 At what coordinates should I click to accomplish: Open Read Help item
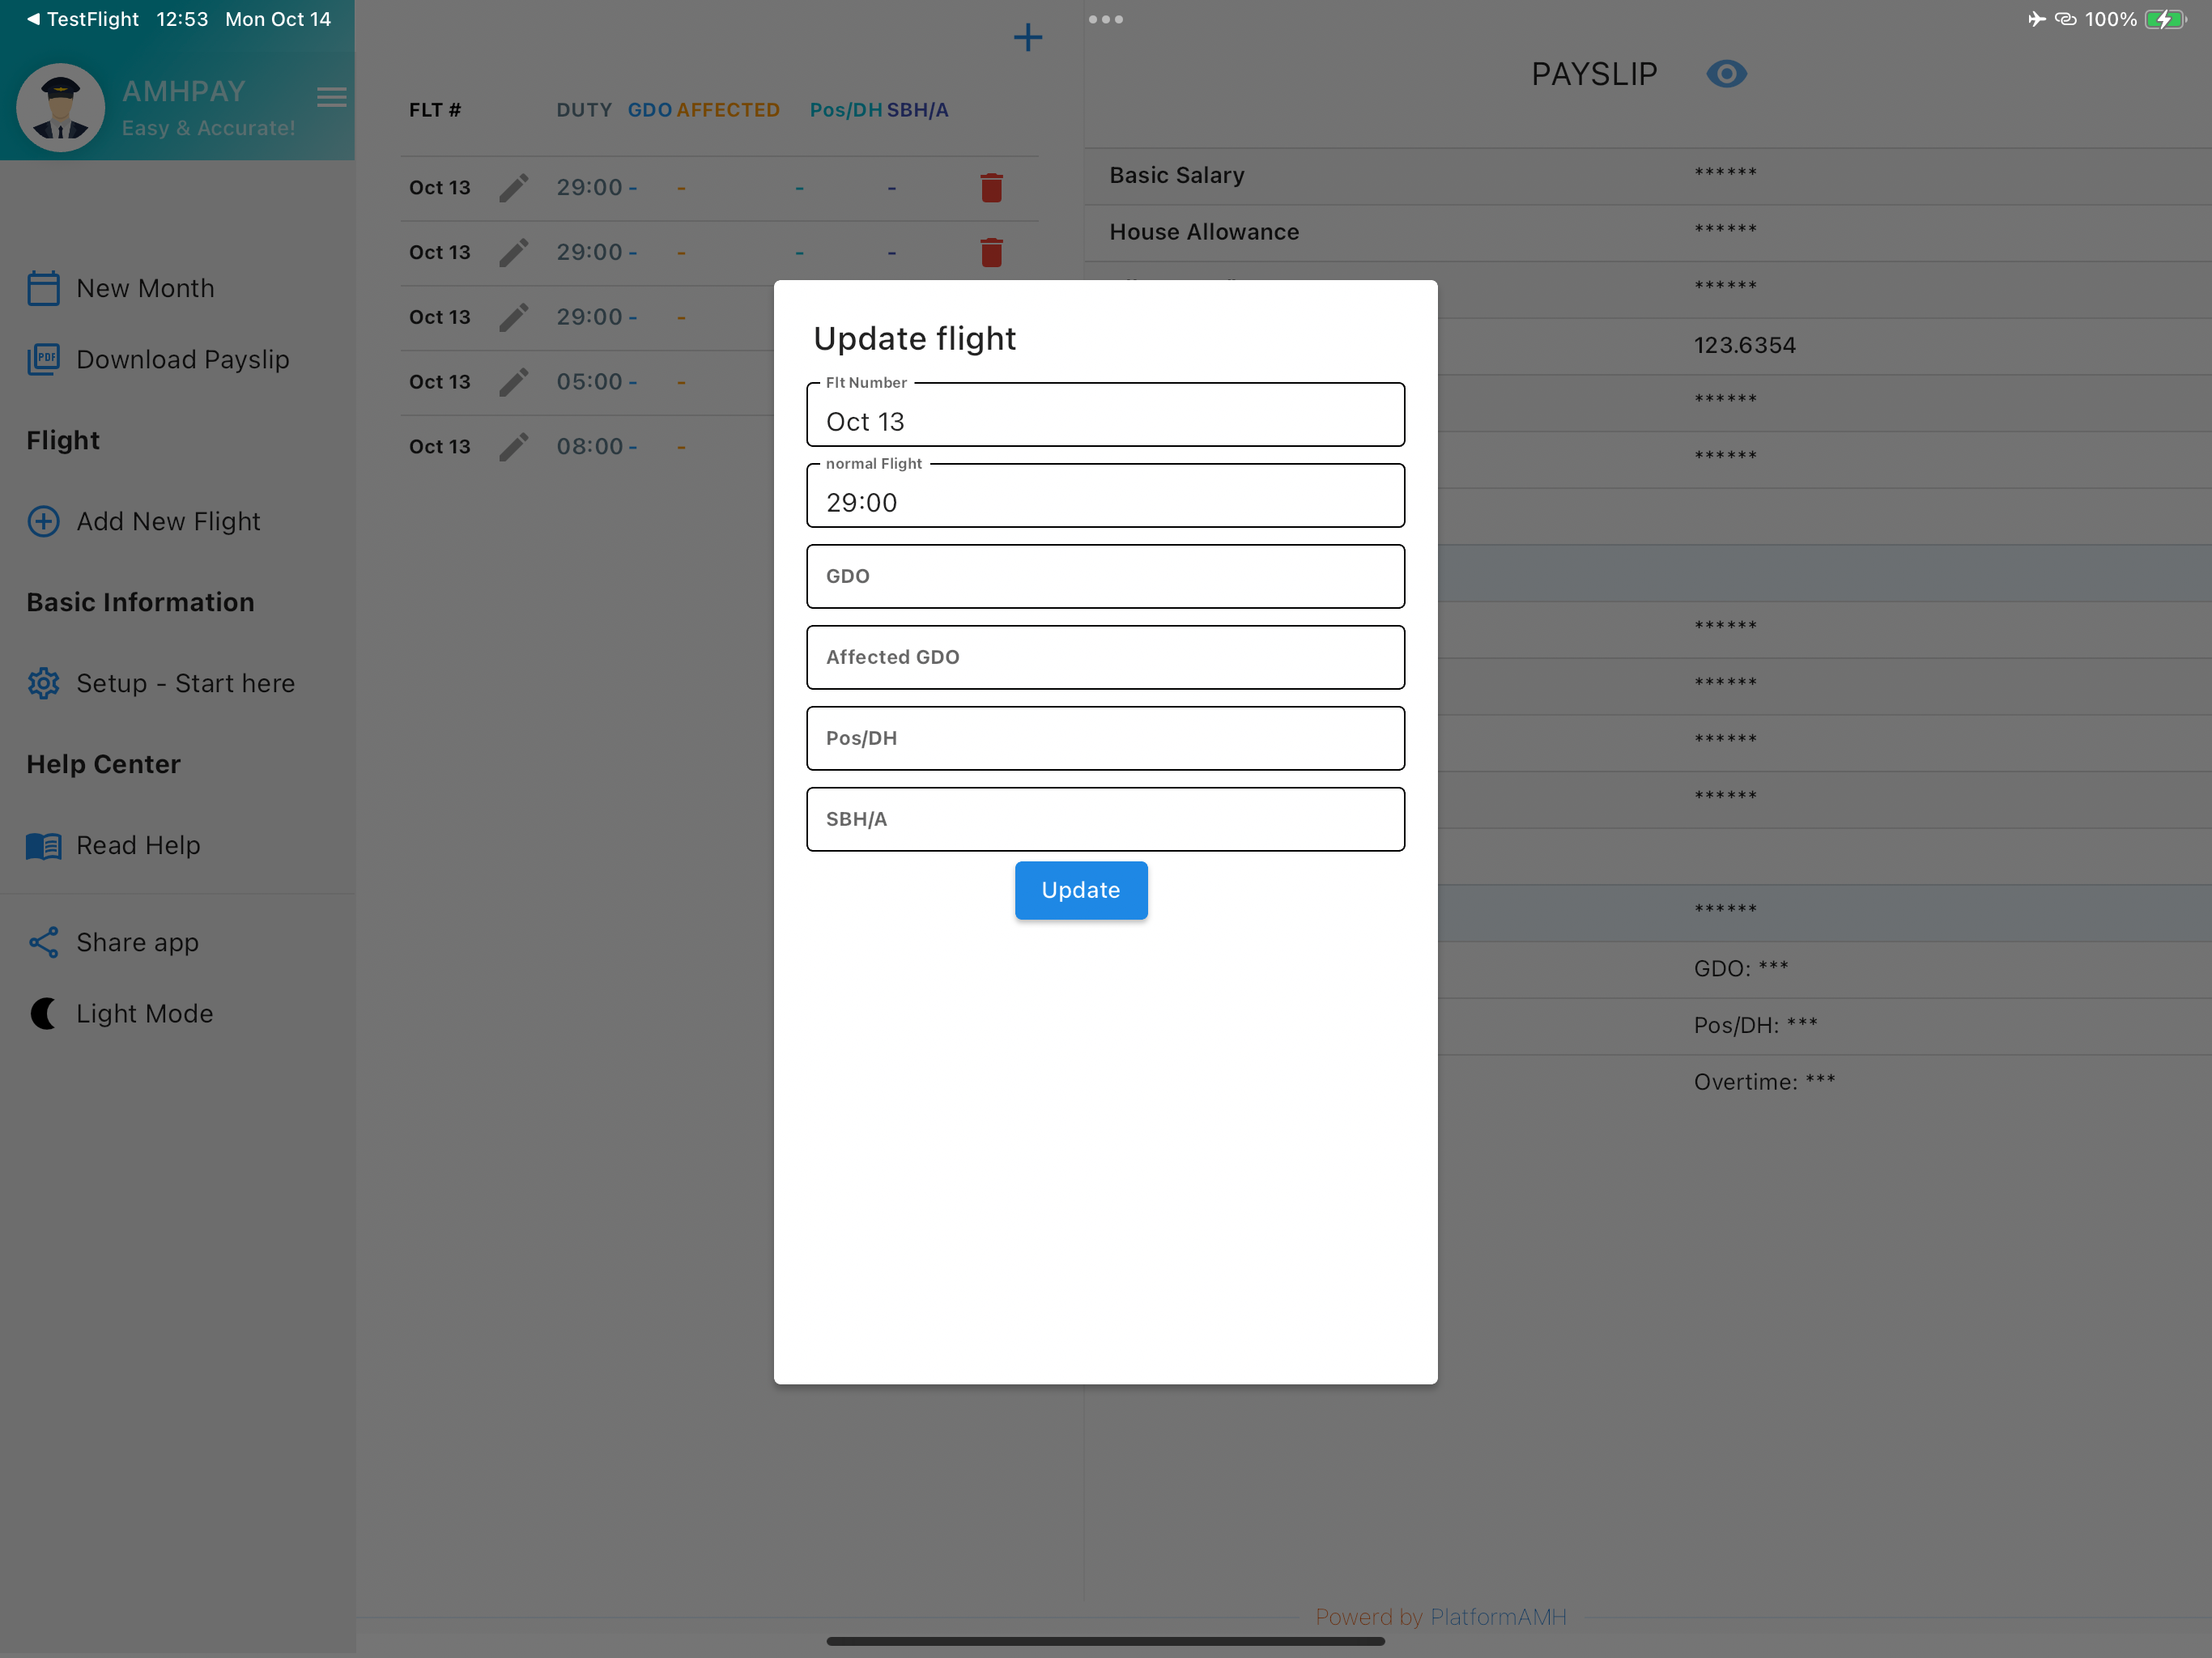click(x=114, y=845)
